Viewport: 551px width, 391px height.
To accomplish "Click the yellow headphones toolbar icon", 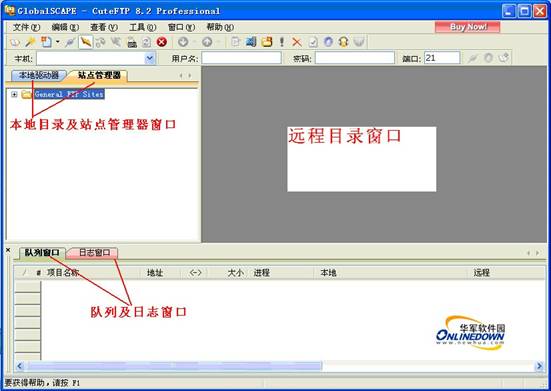I will coord(343,42).
